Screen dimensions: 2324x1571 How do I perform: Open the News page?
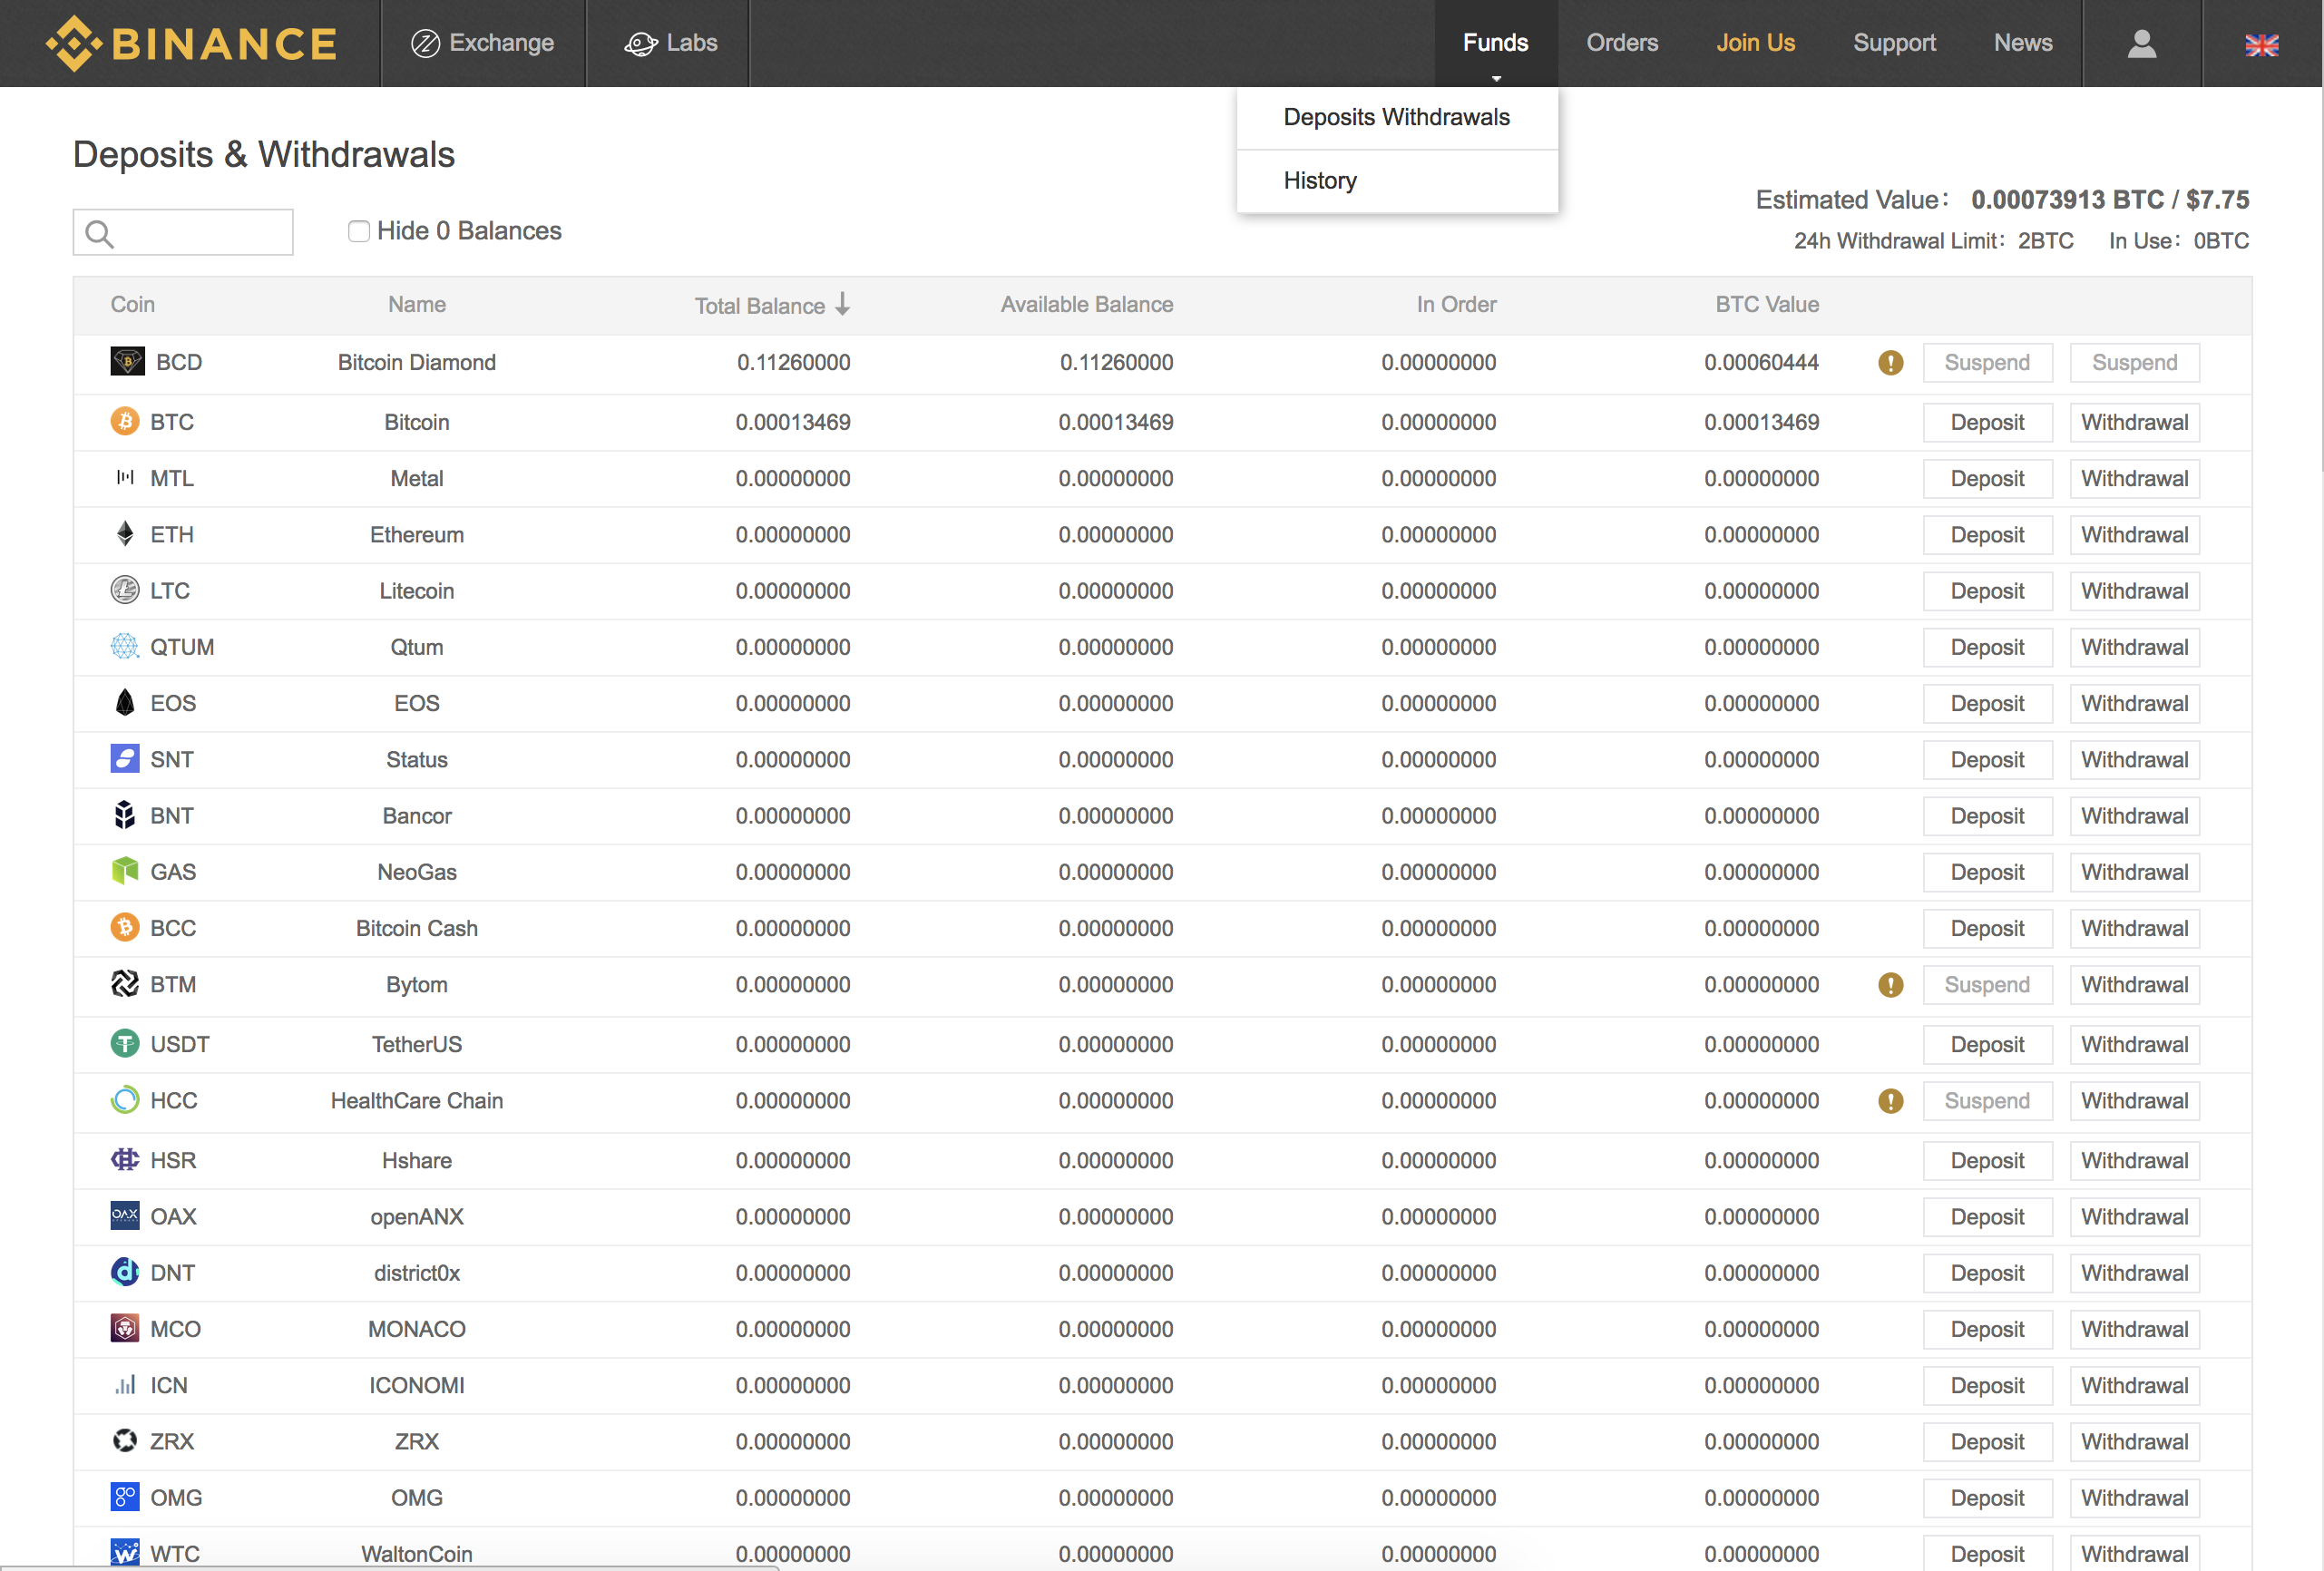pyautogui.click(x=2022, y=43)
